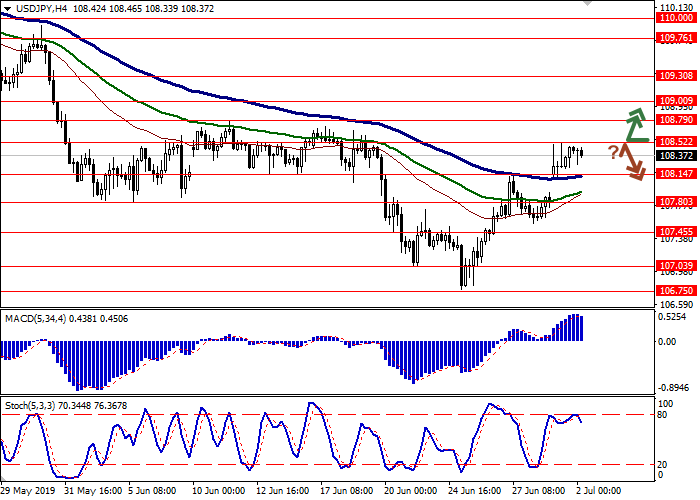Select the 108.147 support level label

(675, 174)
